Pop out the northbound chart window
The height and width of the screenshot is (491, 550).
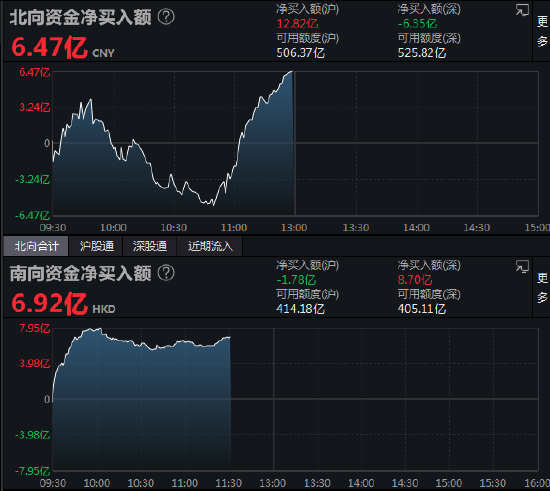(x=522, y=10)
